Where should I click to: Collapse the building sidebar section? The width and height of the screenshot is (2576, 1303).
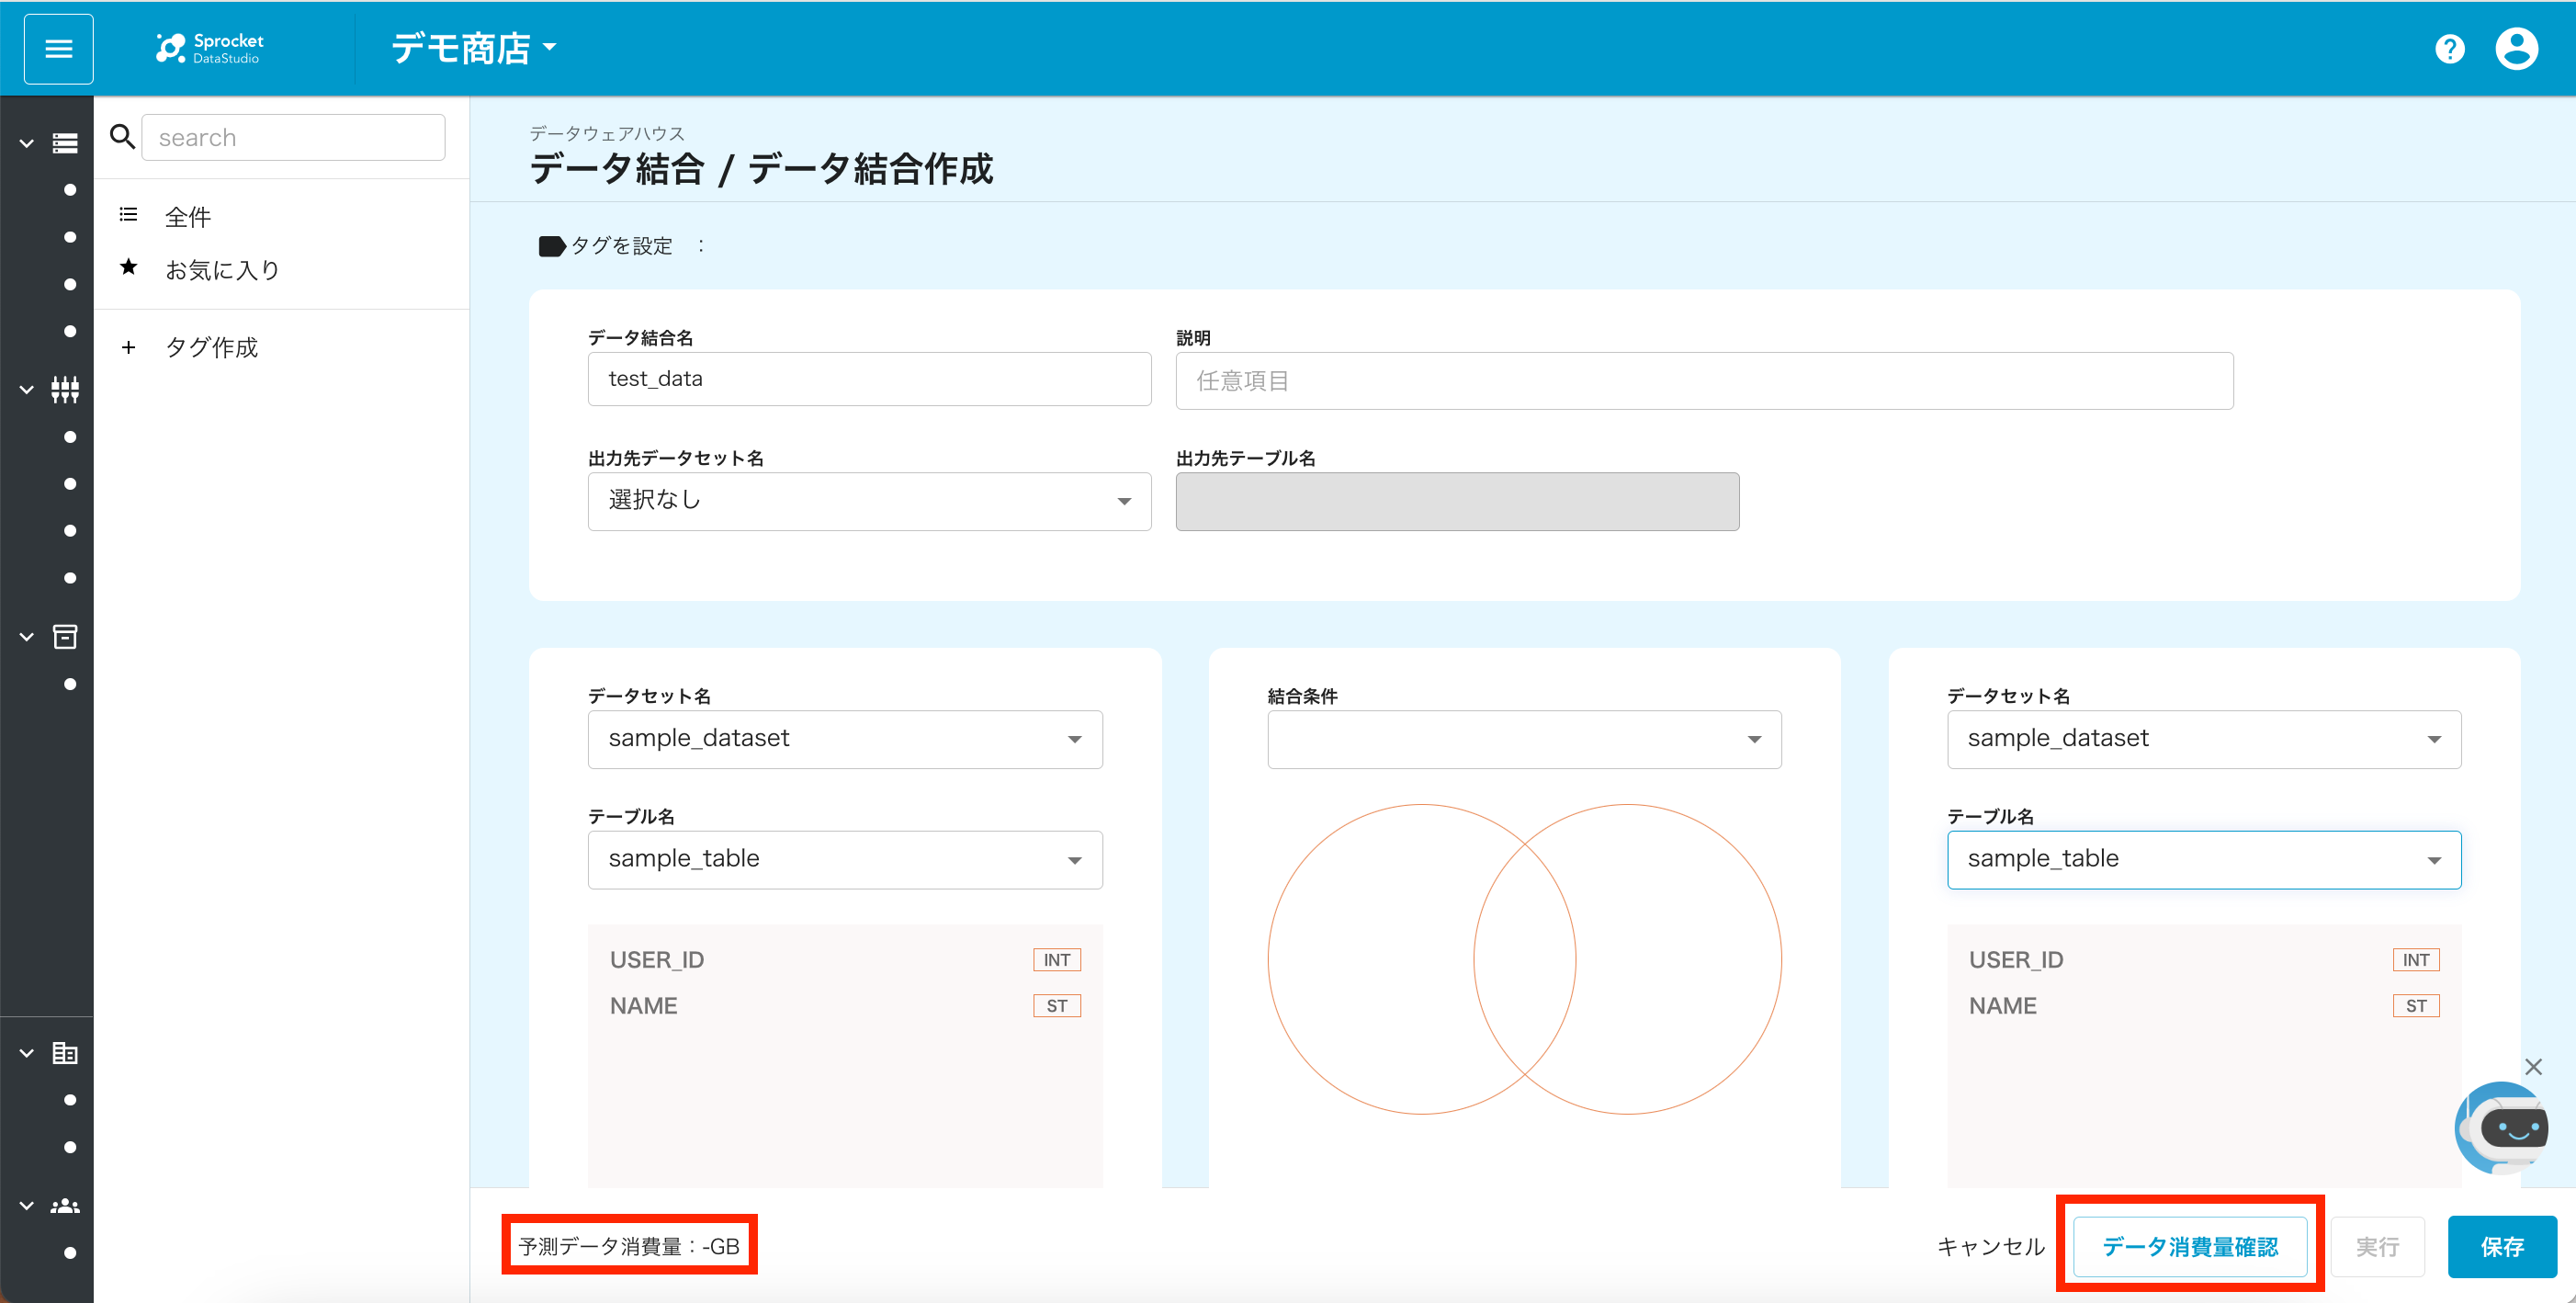tap(27, 1053)
